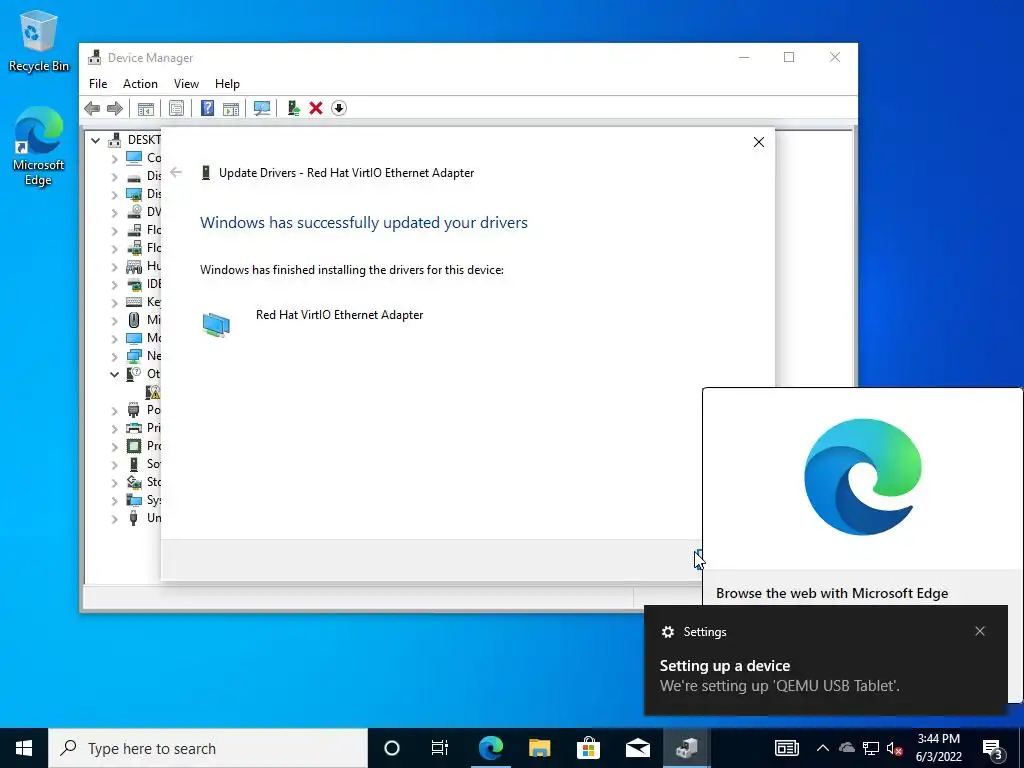Viewport: 1024px width, 768px height.
Task: Select the DESKT computer root icon
Action: pyautogui.click(x=115, y=140)
